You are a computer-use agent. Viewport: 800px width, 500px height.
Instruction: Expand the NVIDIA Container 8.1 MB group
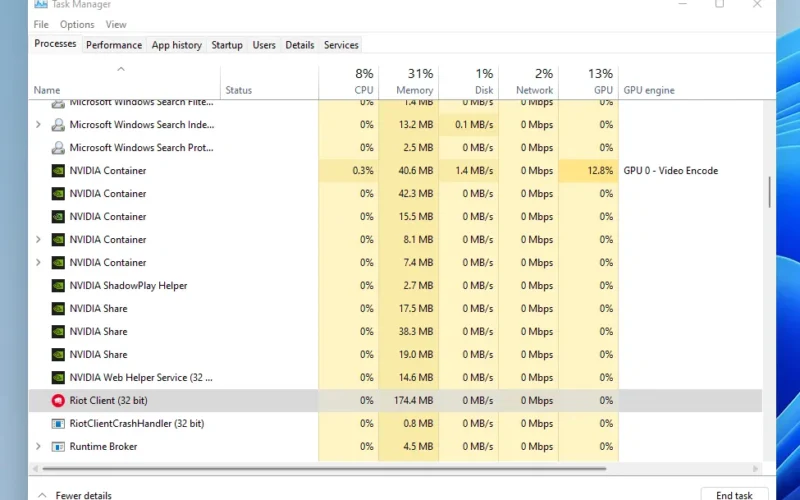point(38,239)
